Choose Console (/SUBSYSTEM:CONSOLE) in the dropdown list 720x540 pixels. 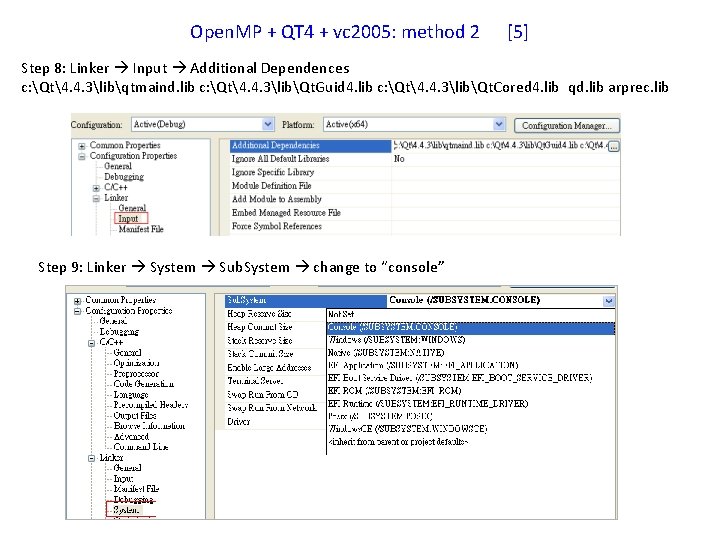coord(471,327)
